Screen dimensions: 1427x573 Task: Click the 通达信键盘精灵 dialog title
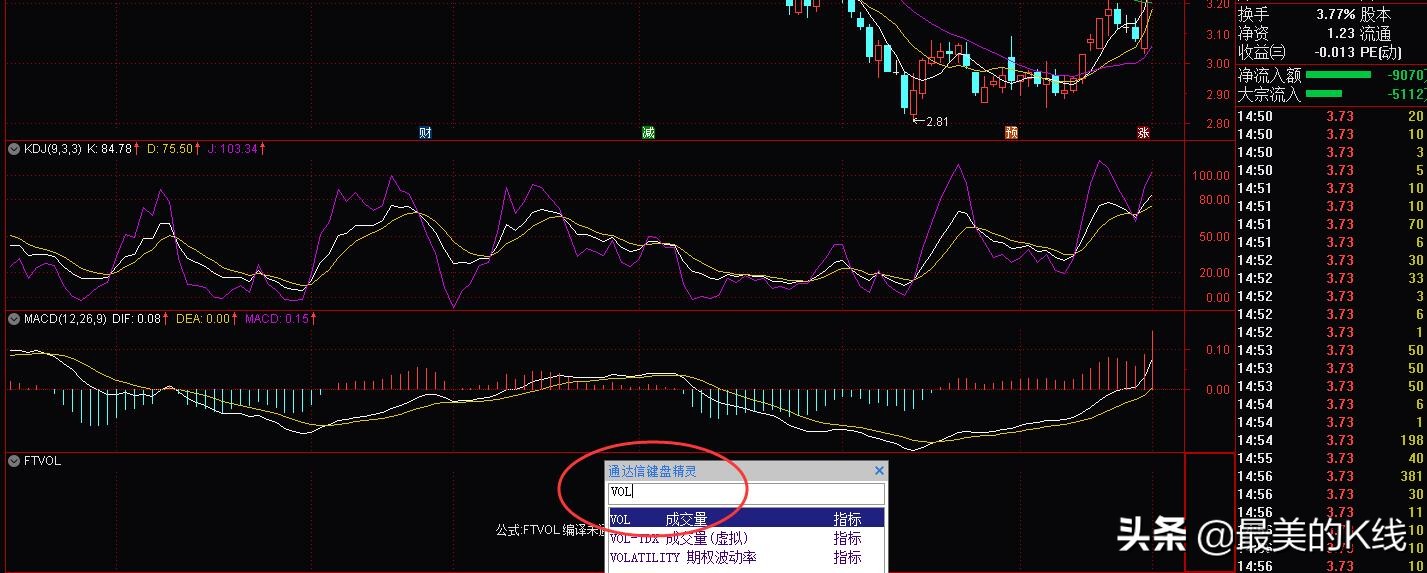click(x=652, y=471)
